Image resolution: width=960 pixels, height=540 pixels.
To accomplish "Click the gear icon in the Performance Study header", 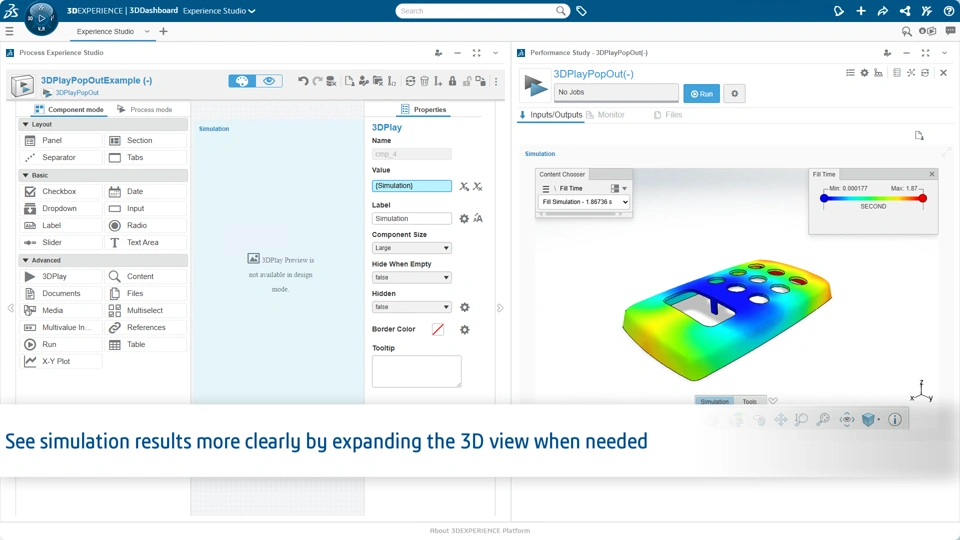I will pyautogui.click(x=864, y=73).
